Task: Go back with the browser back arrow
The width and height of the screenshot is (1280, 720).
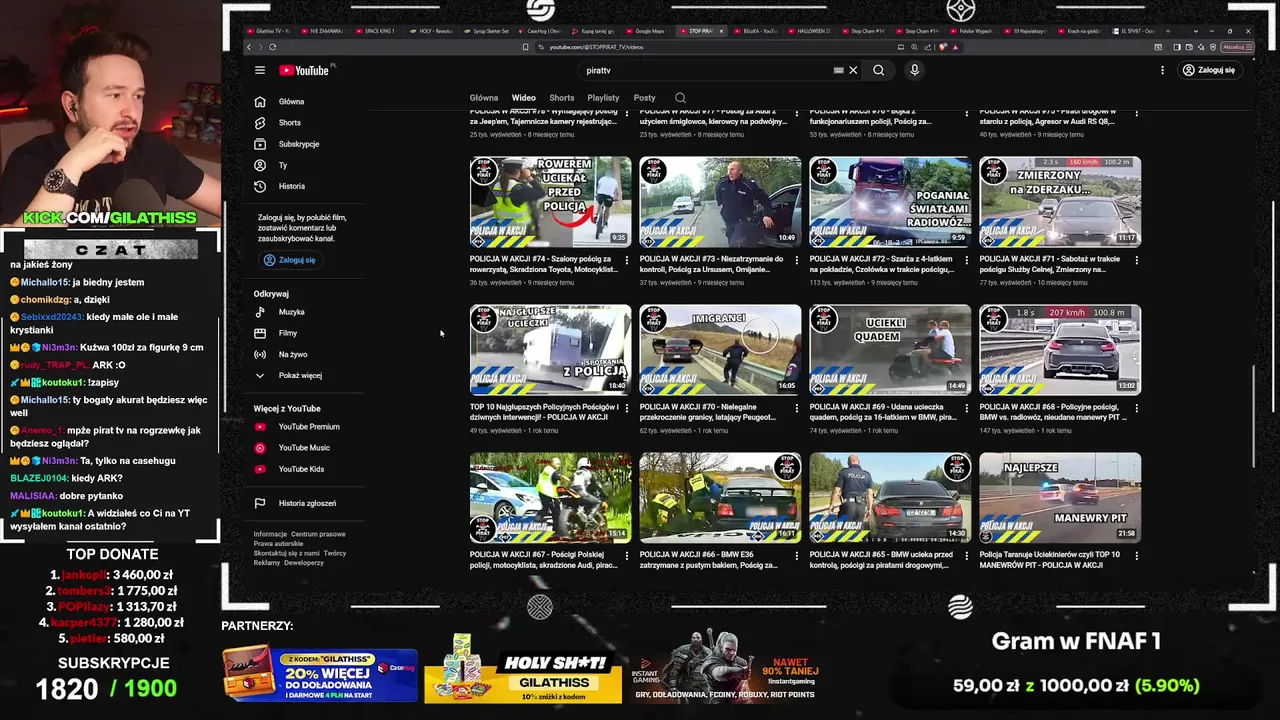Action: point(249,47)
